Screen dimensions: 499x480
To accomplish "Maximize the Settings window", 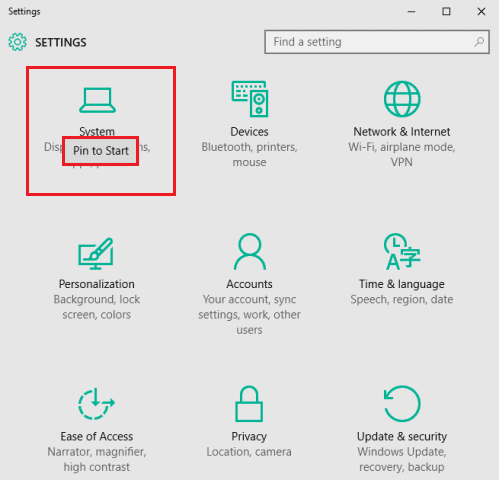I will [446, 12].
